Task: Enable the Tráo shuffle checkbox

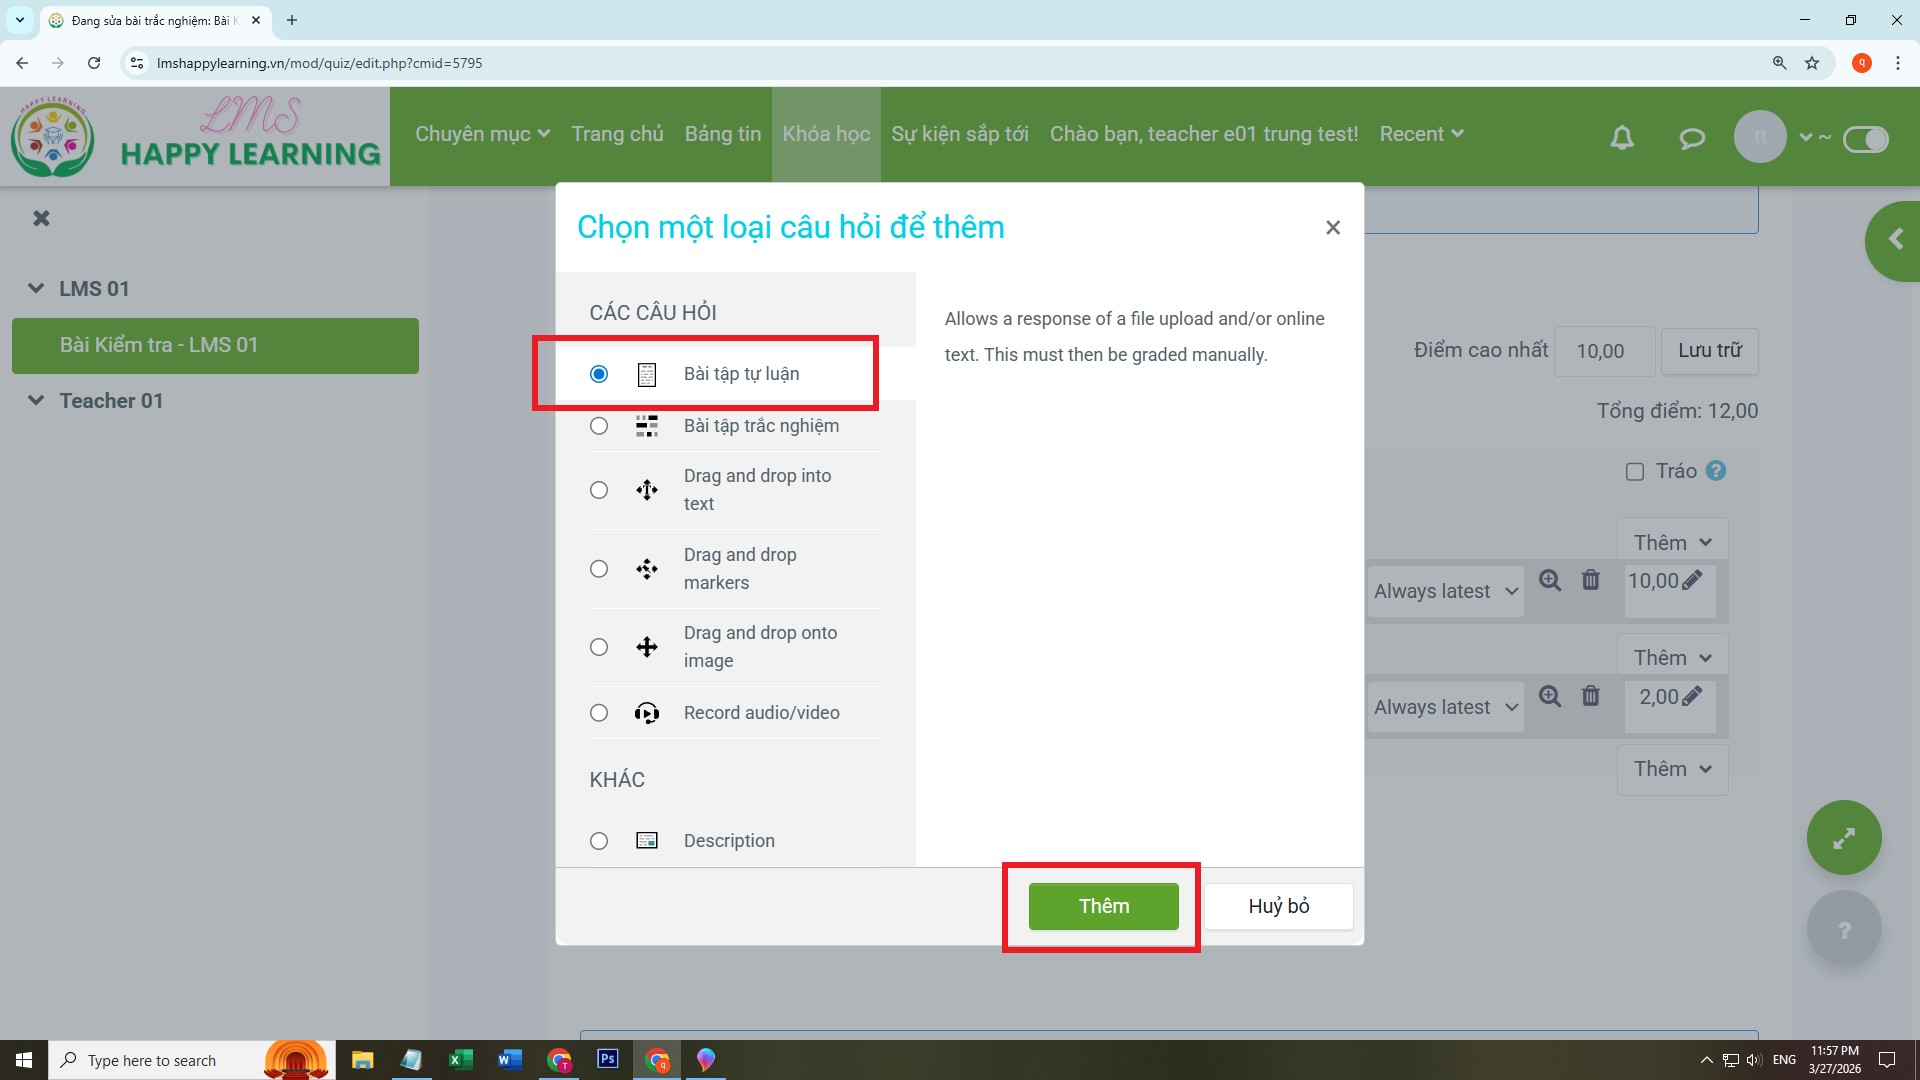Action: point(1635,472)
